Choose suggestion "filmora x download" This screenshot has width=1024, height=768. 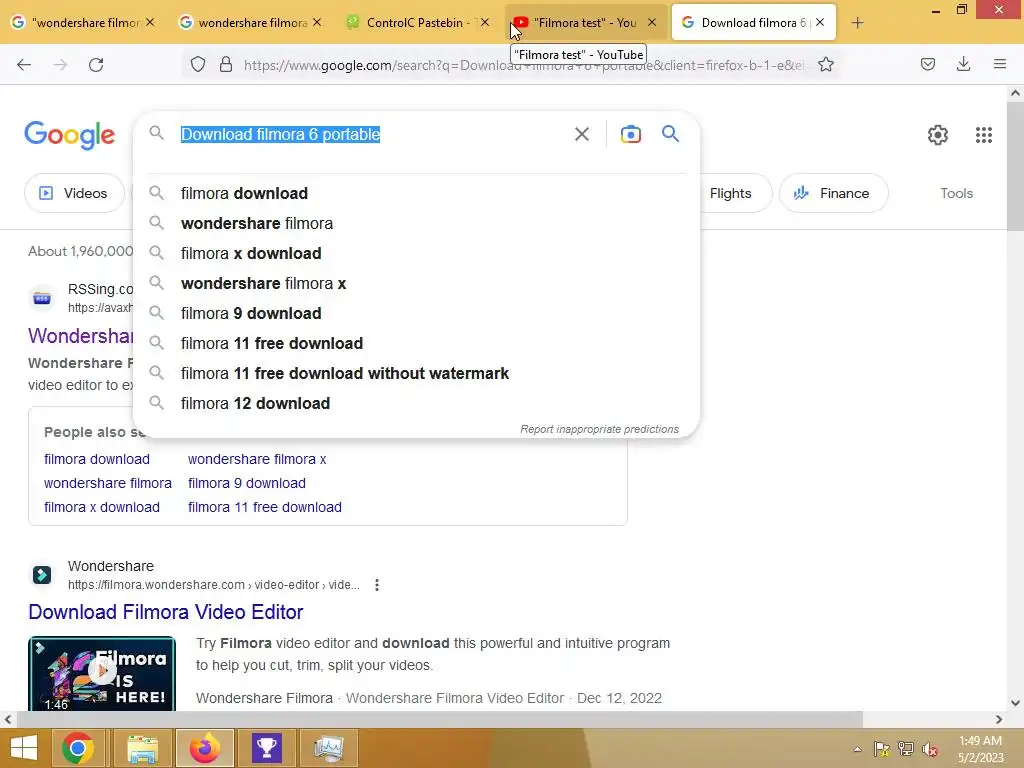click(x=416, y=253)
